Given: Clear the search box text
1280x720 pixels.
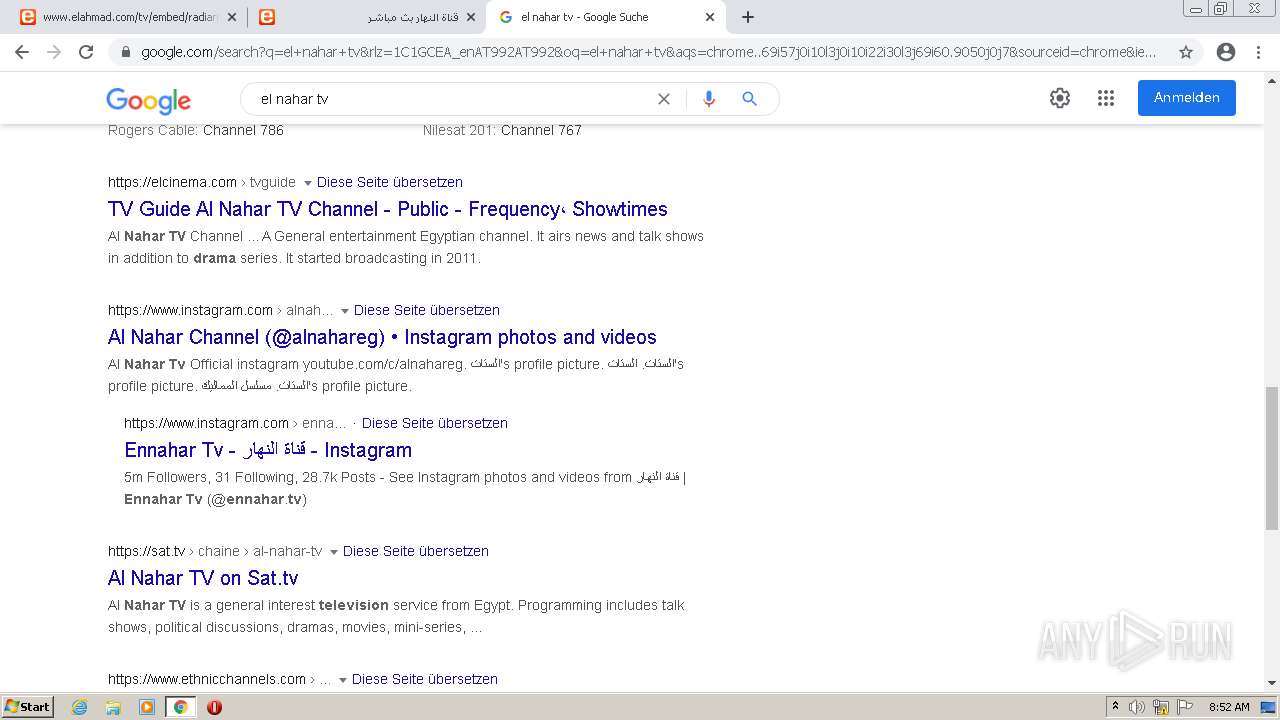Looking at the screenshot, I should (x=663, y=99).
